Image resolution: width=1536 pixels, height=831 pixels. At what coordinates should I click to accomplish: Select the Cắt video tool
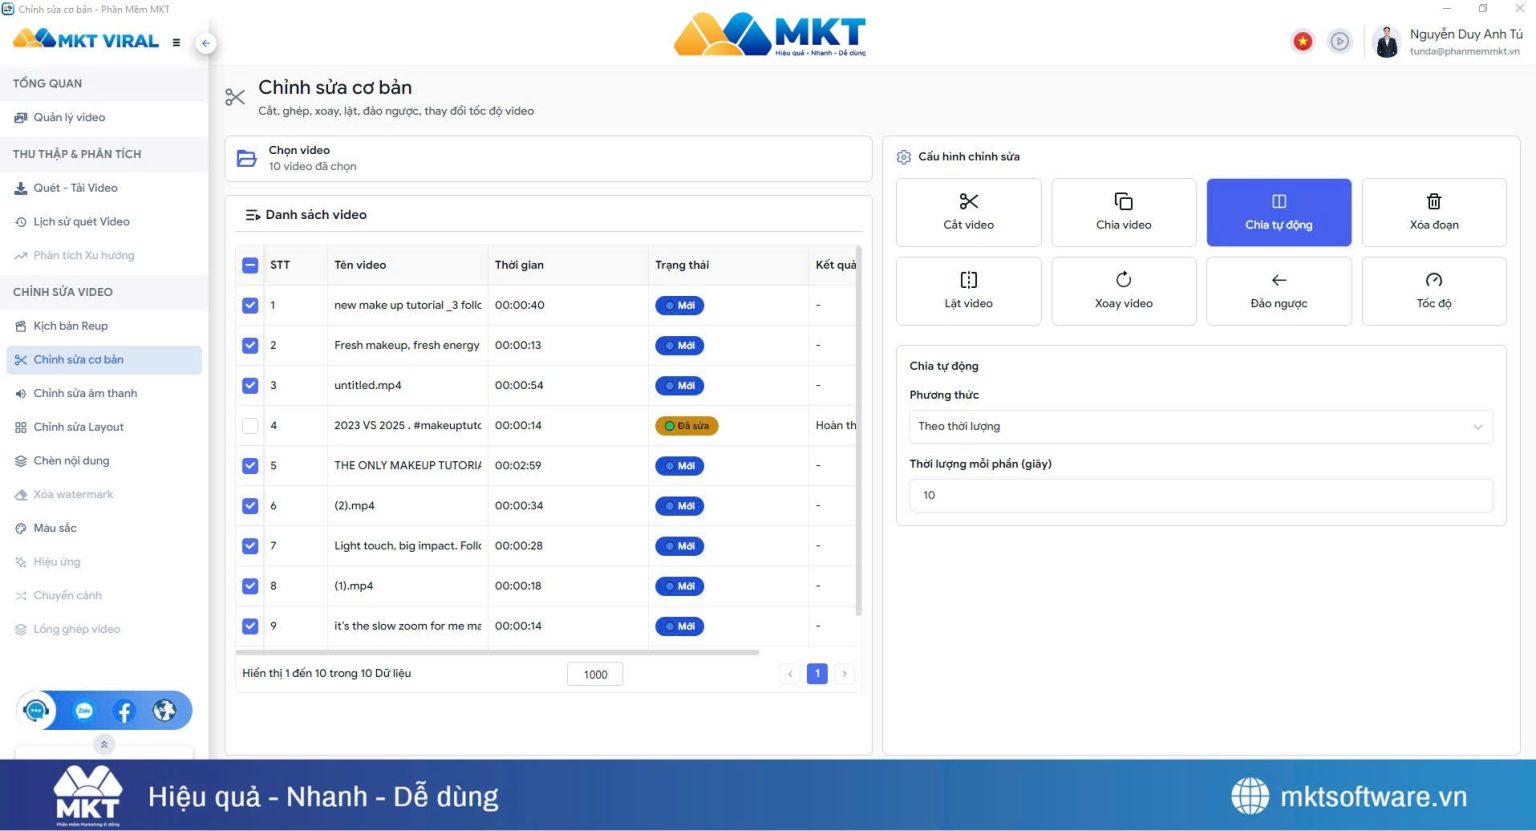(967, 212)
